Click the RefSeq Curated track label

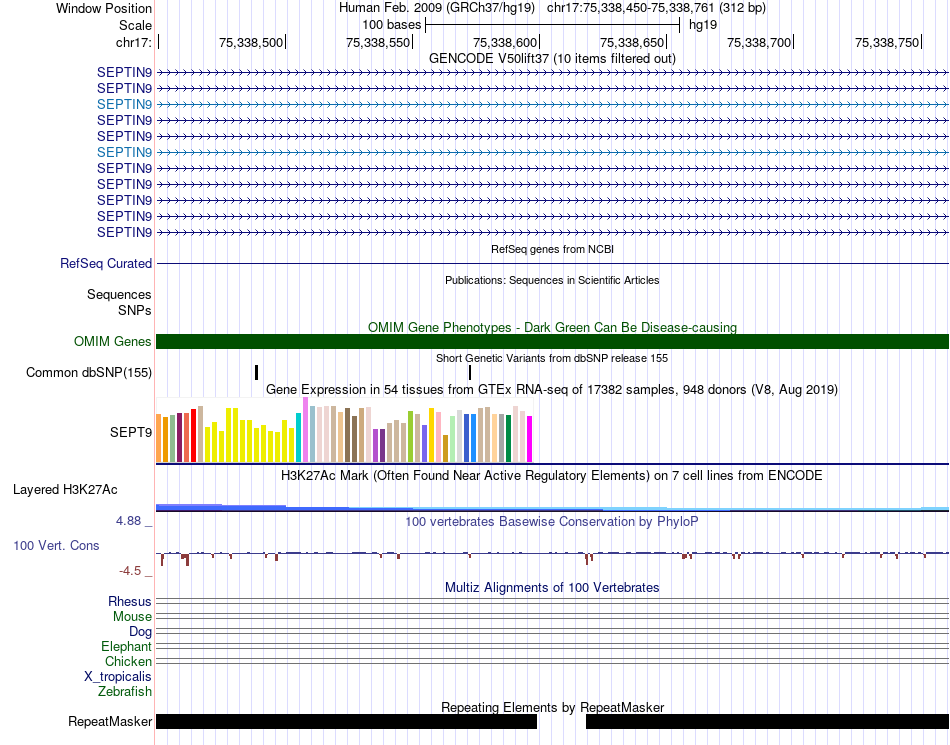point(106,263)
